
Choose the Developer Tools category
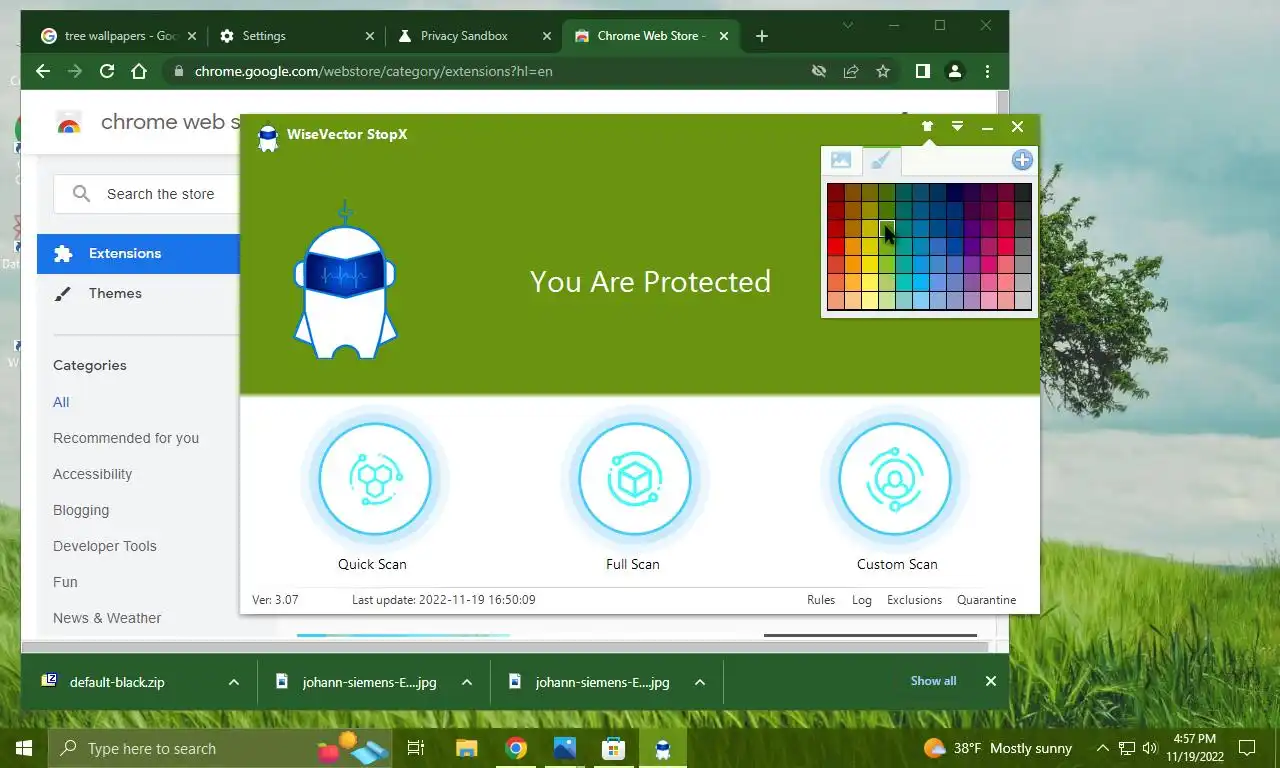coord(105,546)
